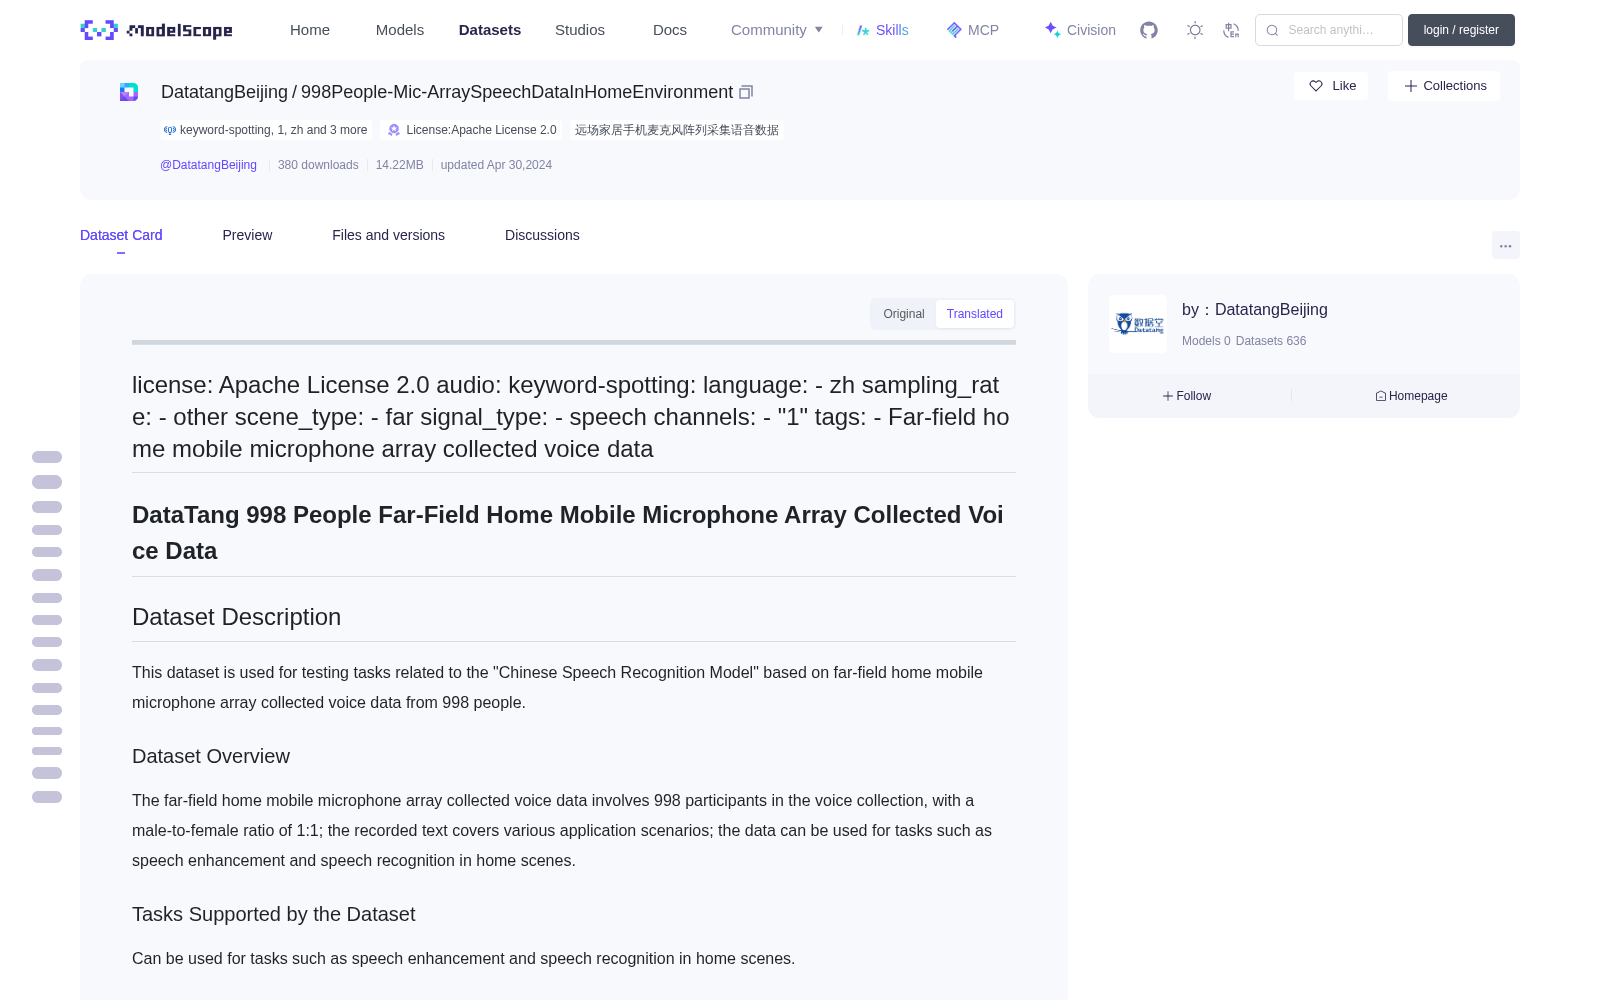Click the keyword-spotting tags chip
The width and height of the screenshot is (1600, 1000).
[266, 130]
